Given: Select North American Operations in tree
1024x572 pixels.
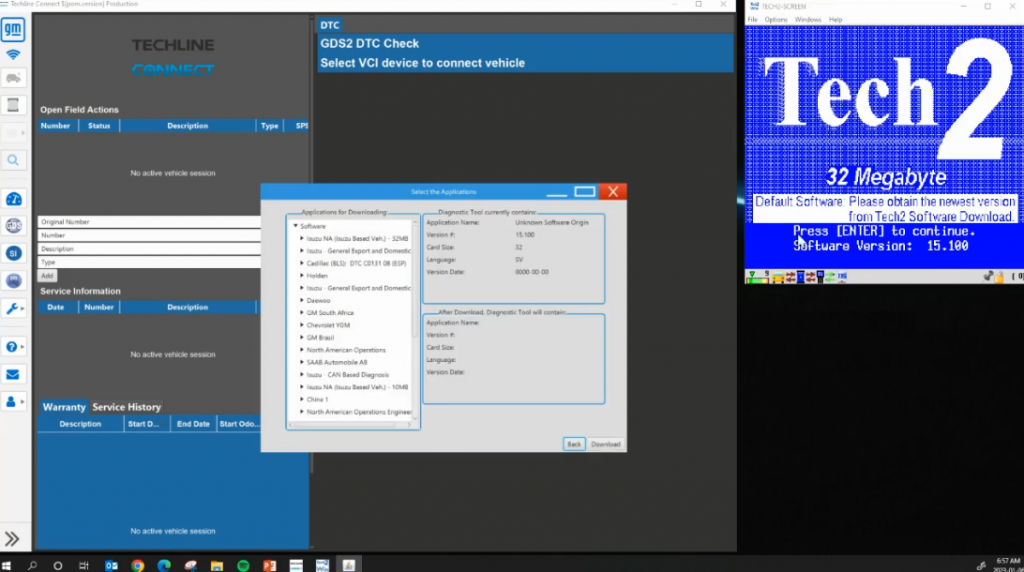Looking at the screenshot, I should [x=346, y=350].
